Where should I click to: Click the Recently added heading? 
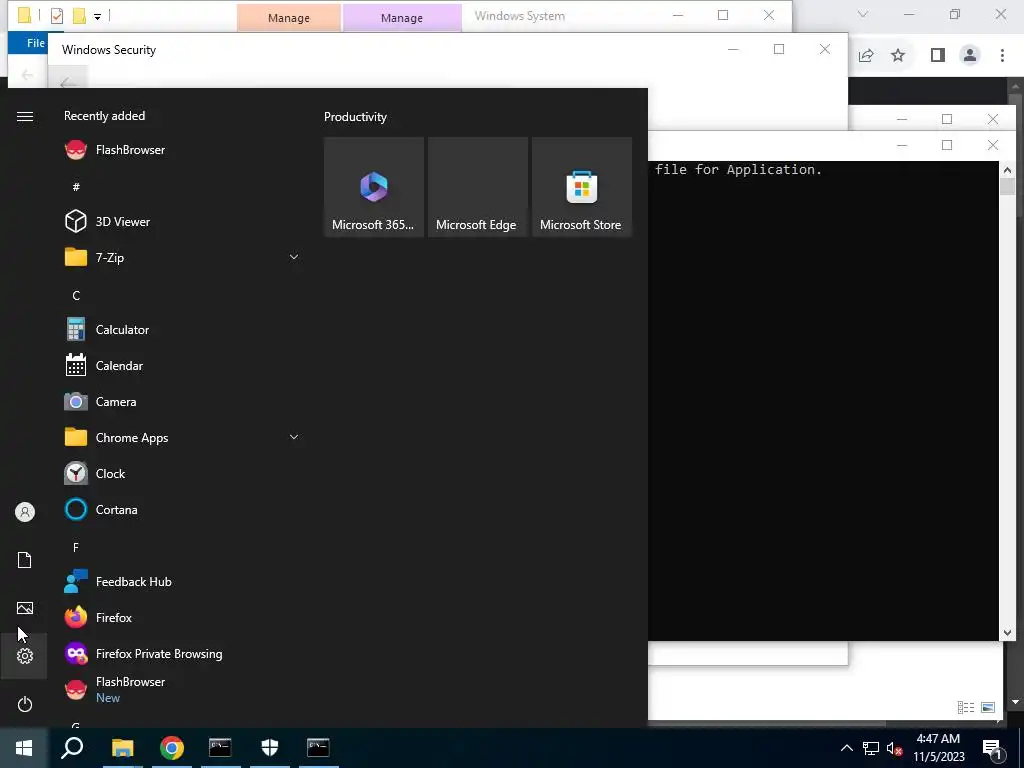(x=104, y=116)
